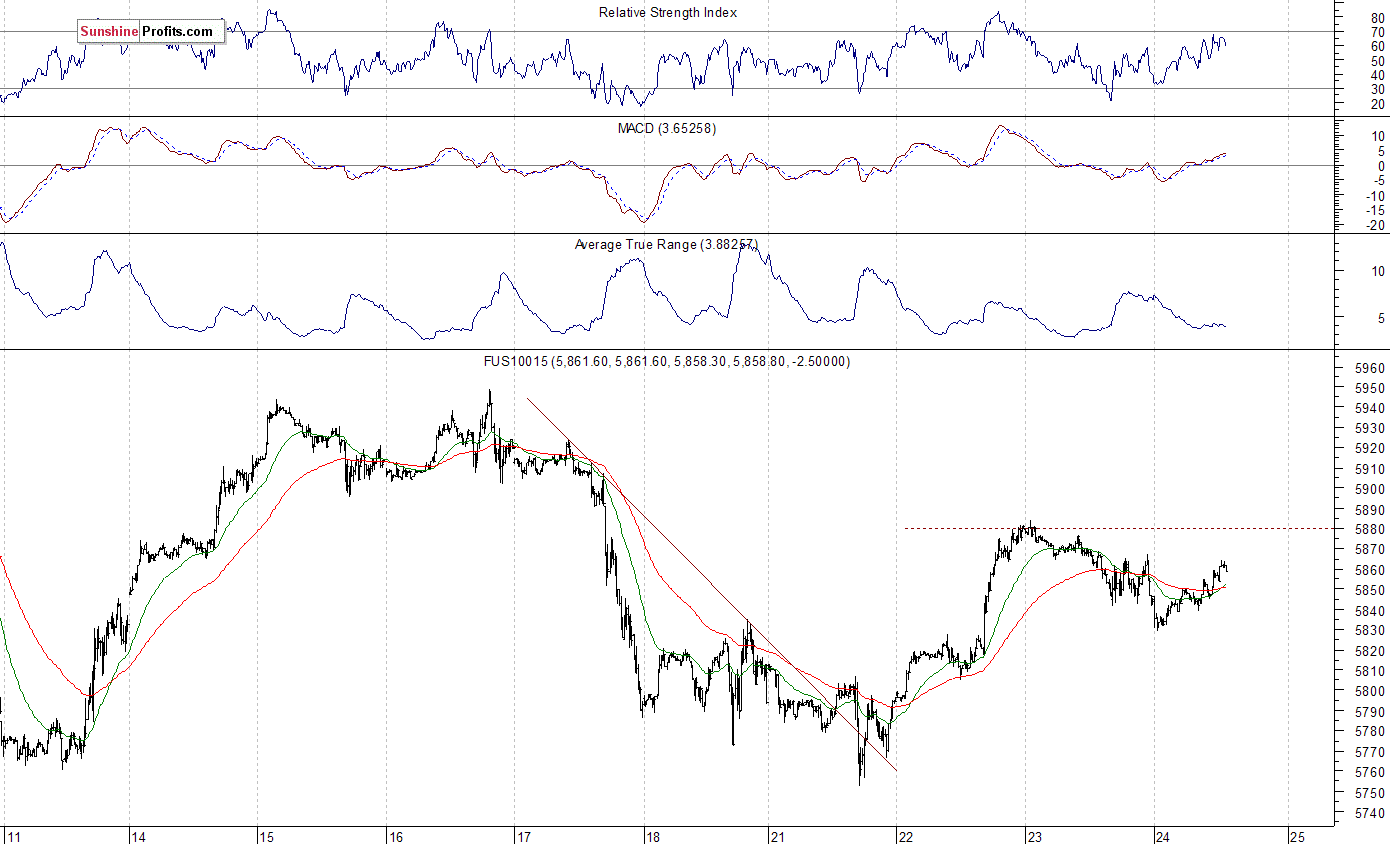Click the Relative Strength Index panel title
This screenshot has width=1390, height=844.
pyautogui.click(x=668, y=13)
